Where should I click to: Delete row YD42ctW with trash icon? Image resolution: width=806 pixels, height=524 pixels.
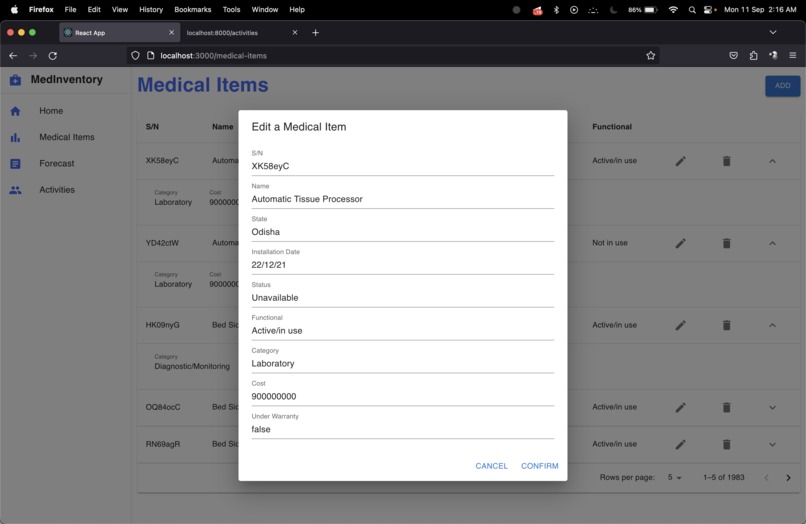(x=726, y=243)
